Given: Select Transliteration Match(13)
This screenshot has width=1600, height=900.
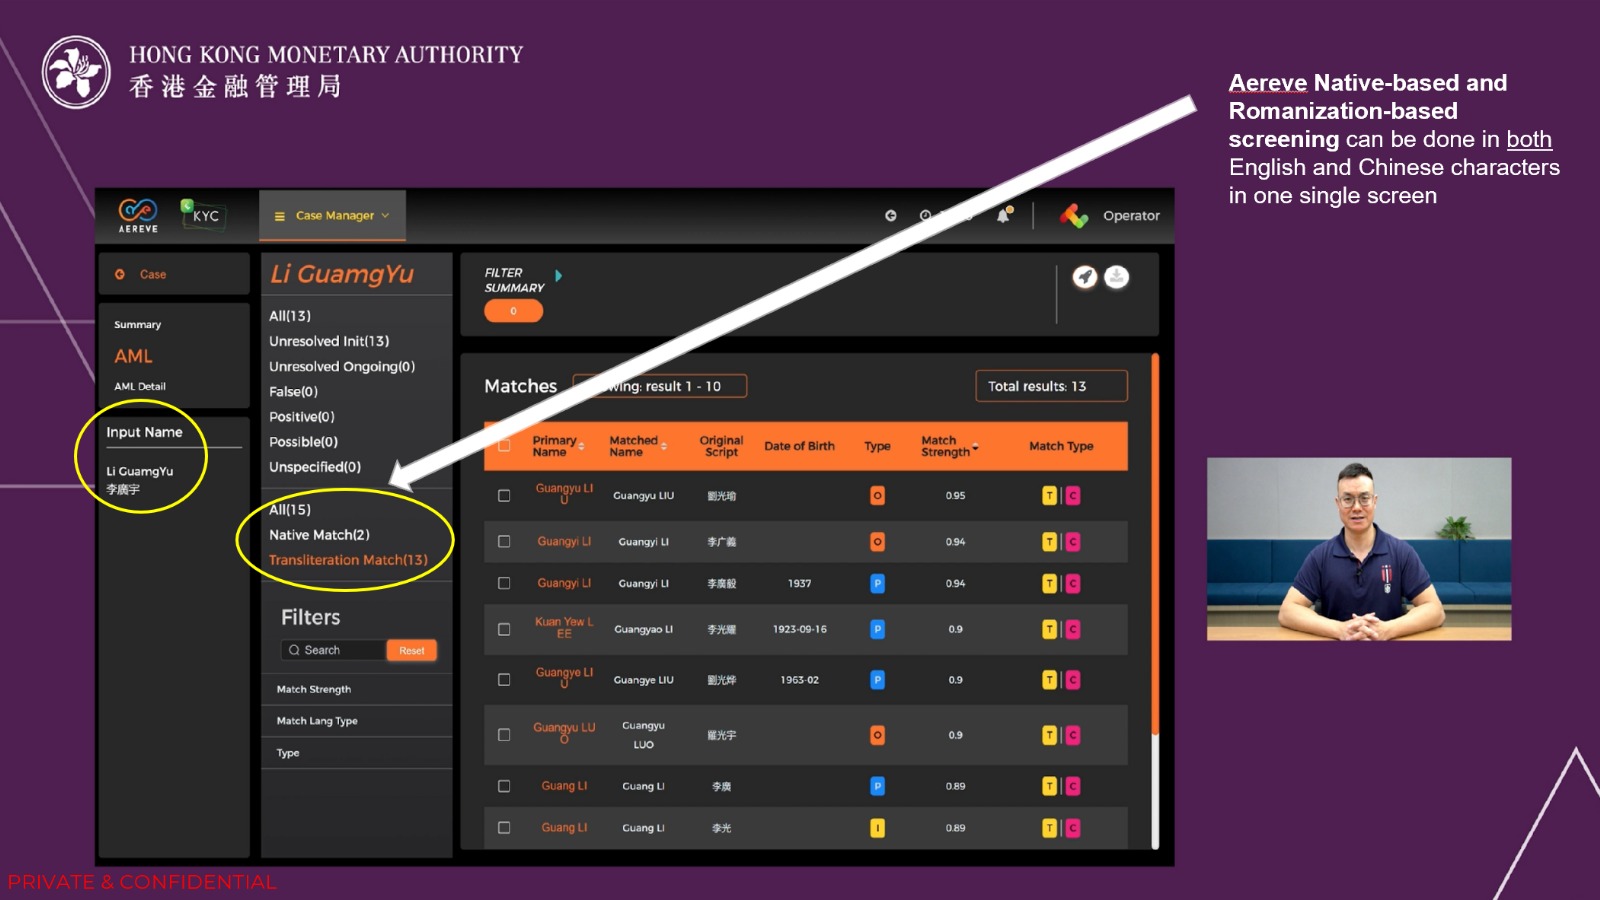Looking at the screenshot, I should 348,560.
